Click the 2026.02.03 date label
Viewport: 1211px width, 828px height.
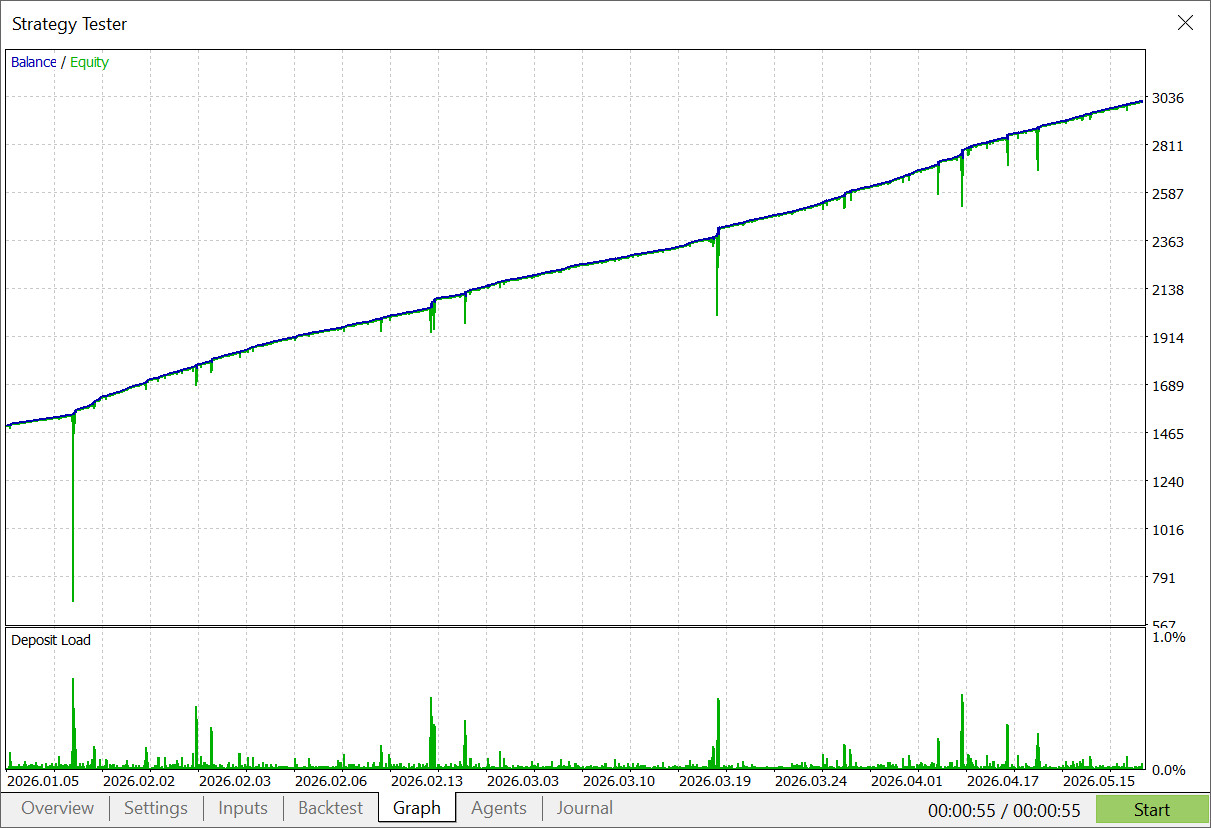click(235, 781)
